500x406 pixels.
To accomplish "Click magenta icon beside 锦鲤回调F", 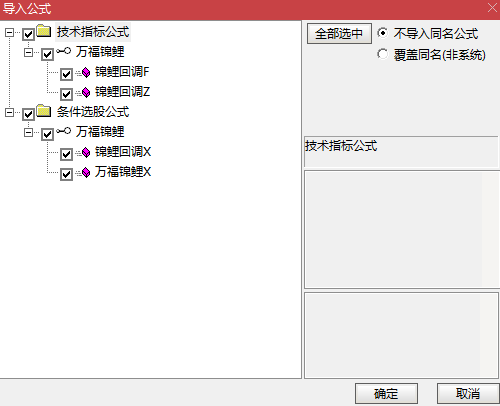I will pyautogui.click(x=85, y=72).
